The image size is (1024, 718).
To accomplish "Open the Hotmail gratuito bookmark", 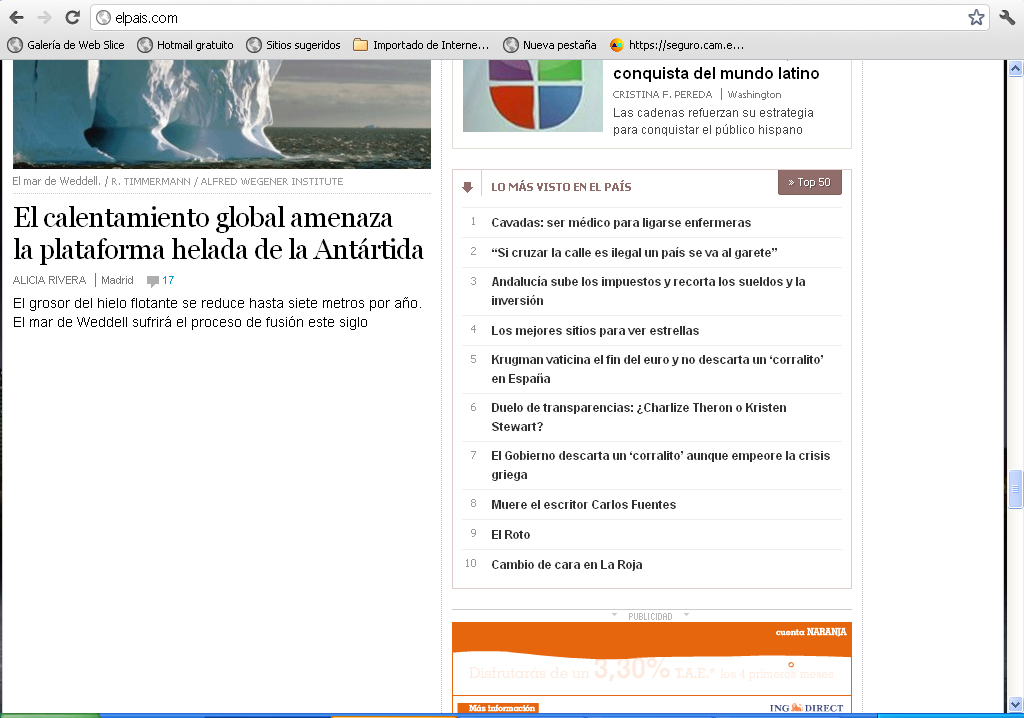I will pos(186,45).
